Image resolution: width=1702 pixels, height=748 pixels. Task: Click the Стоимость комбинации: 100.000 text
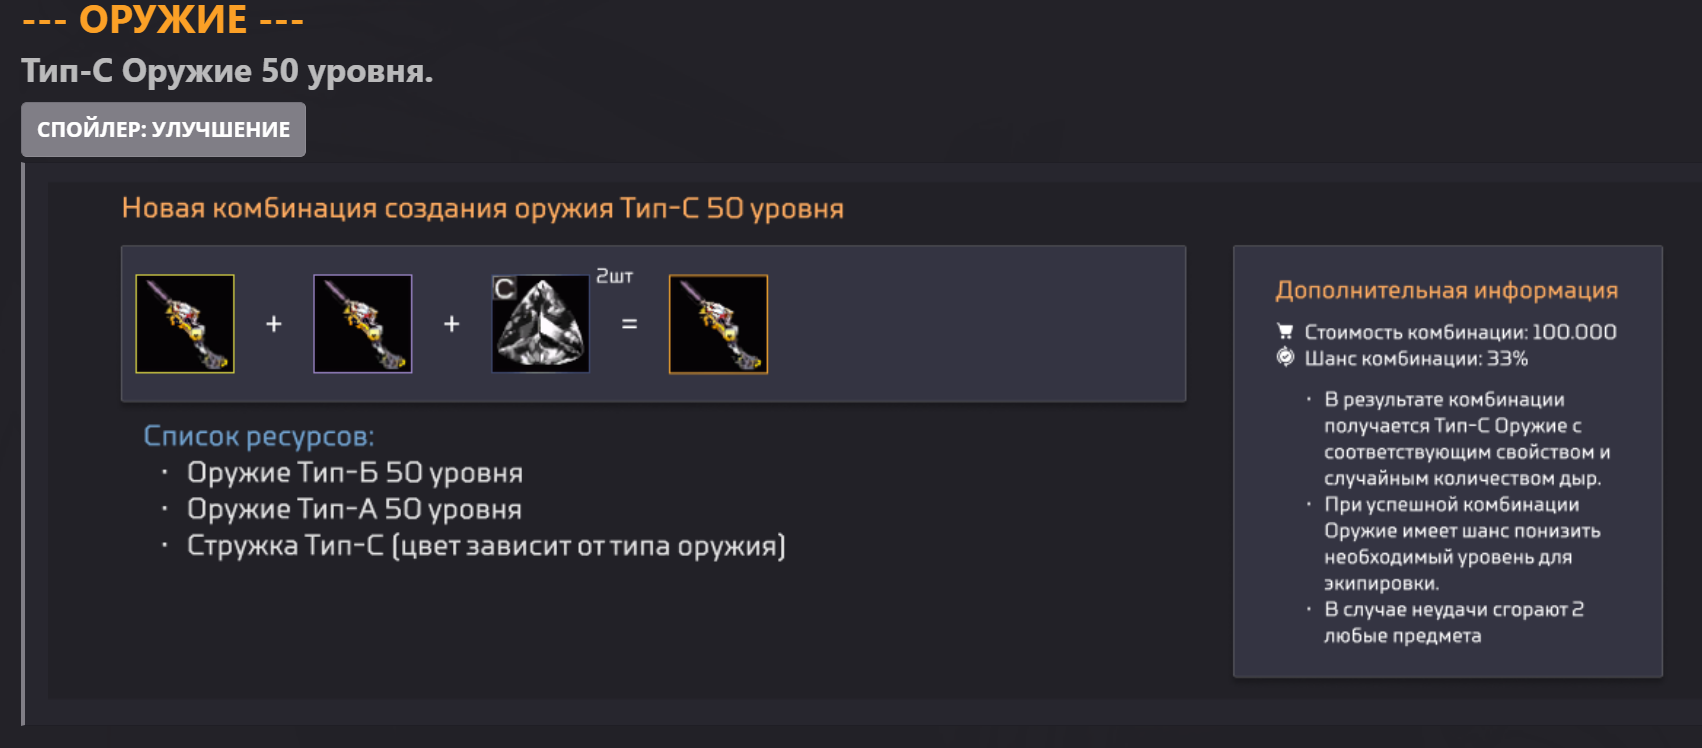pos(1460,332)
